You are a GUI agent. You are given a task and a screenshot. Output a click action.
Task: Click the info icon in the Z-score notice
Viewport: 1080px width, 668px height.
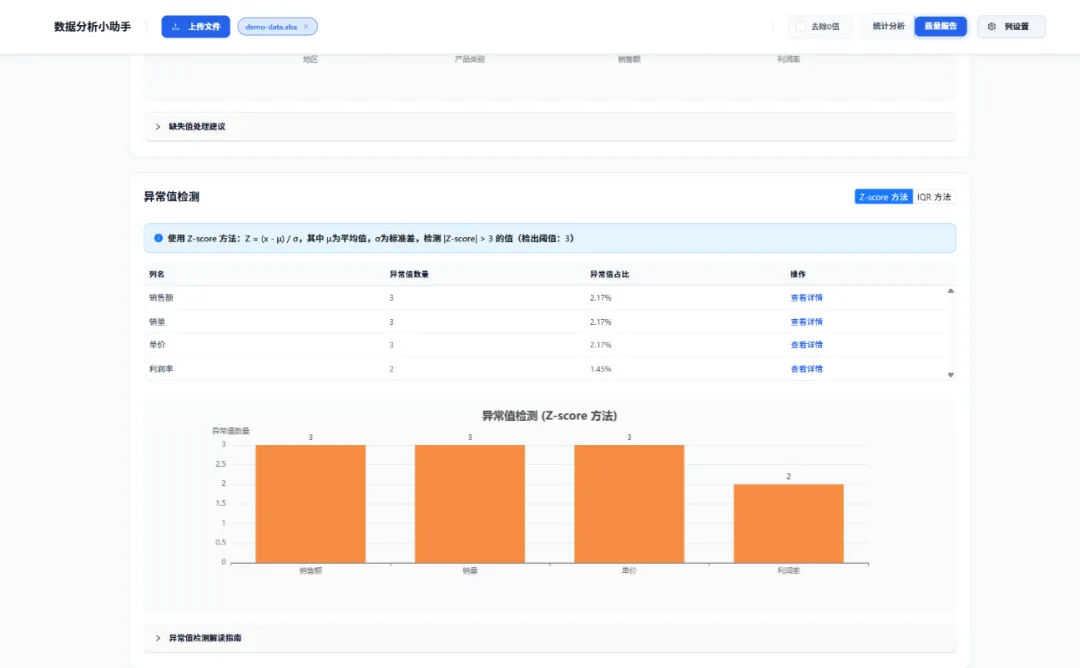click(158, 238)
